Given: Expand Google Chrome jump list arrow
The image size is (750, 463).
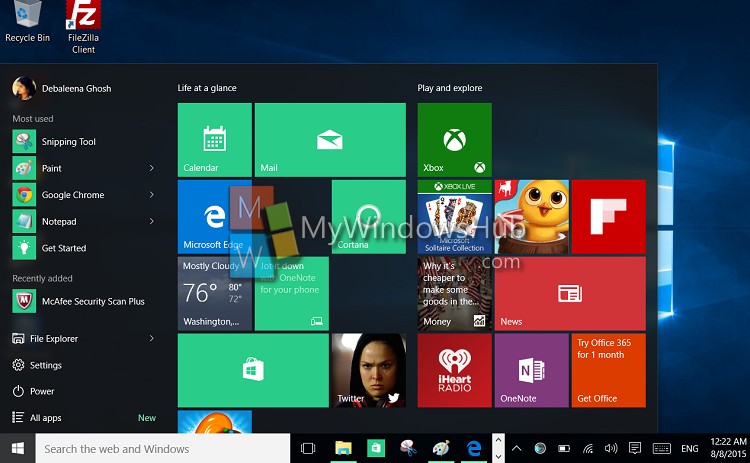Looking at the screenshot, I should (152, 195).
